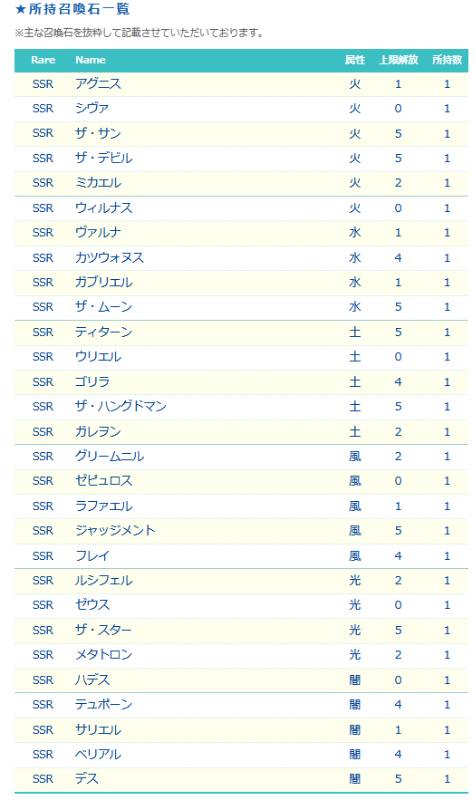Click the カツウォヌス entry name
This screenshot has width=475, height=800.
(x=109, y=258)
